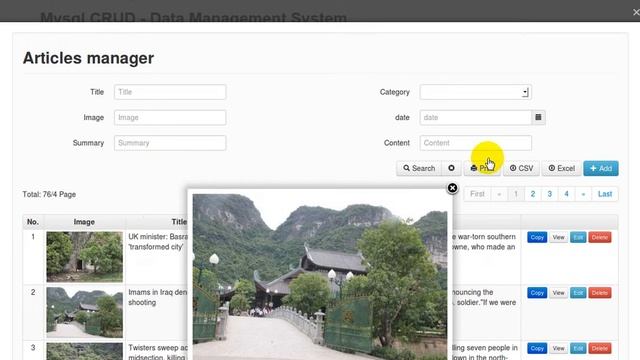The width and height of the screenshot is (640, 360).
Task: Go to pagination page 4
Action: click(566, 194)
